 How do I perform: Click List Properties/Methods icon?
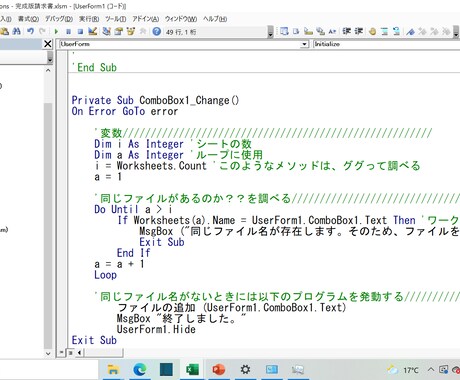pyautogui.click(x=284, y=31)
